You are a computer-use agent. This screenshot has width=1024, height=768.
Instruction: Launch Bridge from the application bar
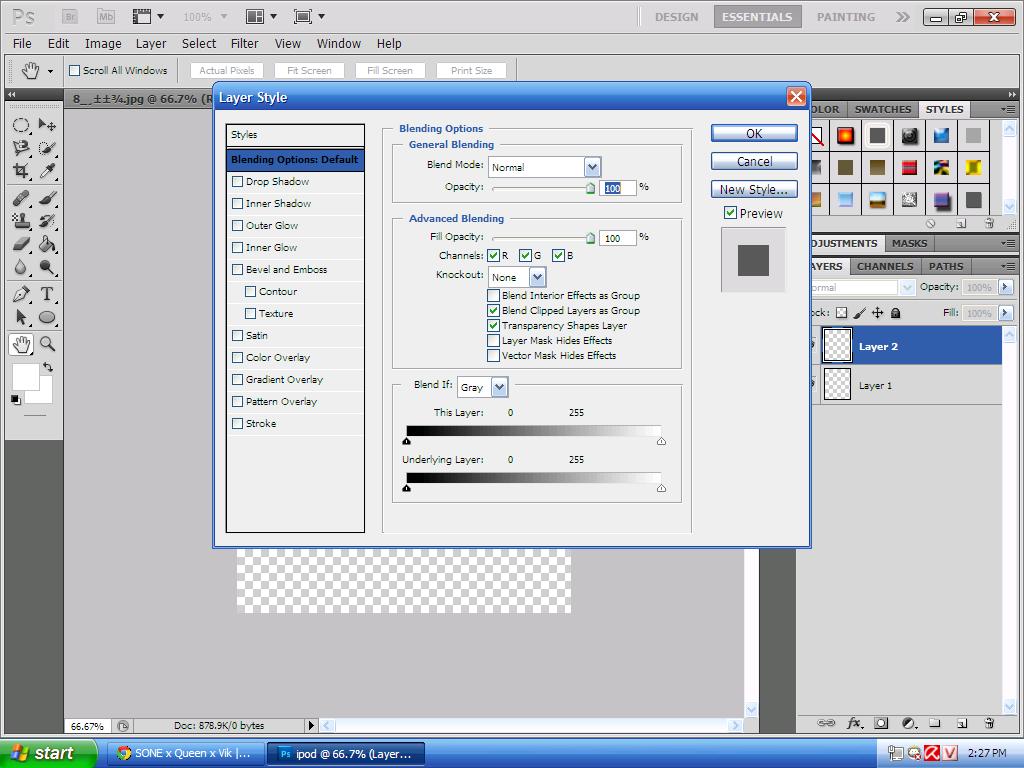69,16
